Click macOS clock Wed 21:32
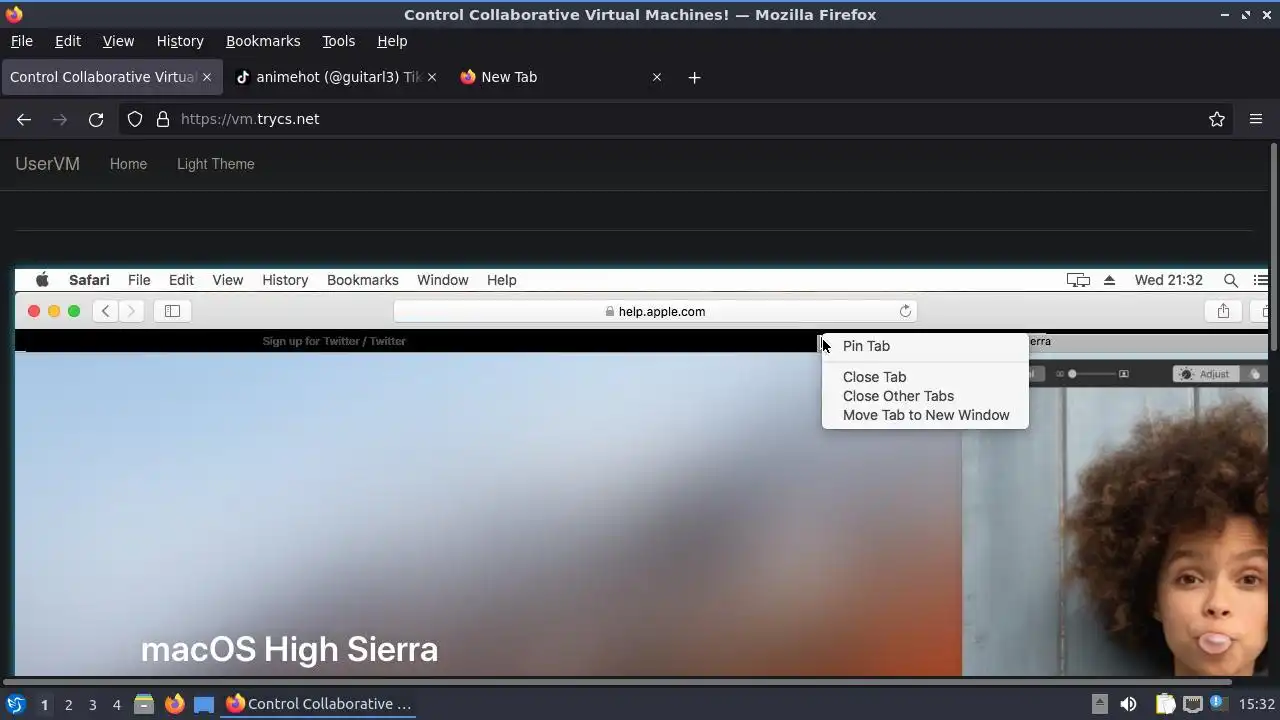The height and width of the screenshot is (720, 1280). point(1168,280)
